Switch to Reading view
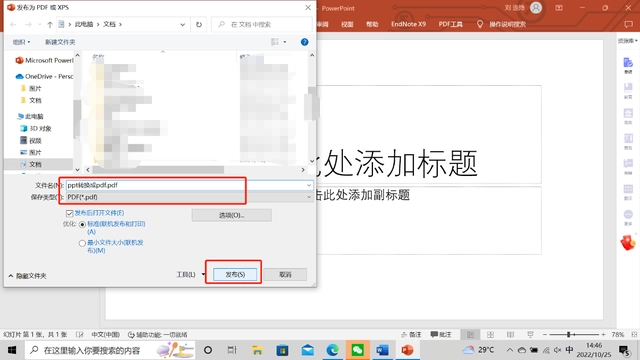The image size is (640, 360). 510,335
